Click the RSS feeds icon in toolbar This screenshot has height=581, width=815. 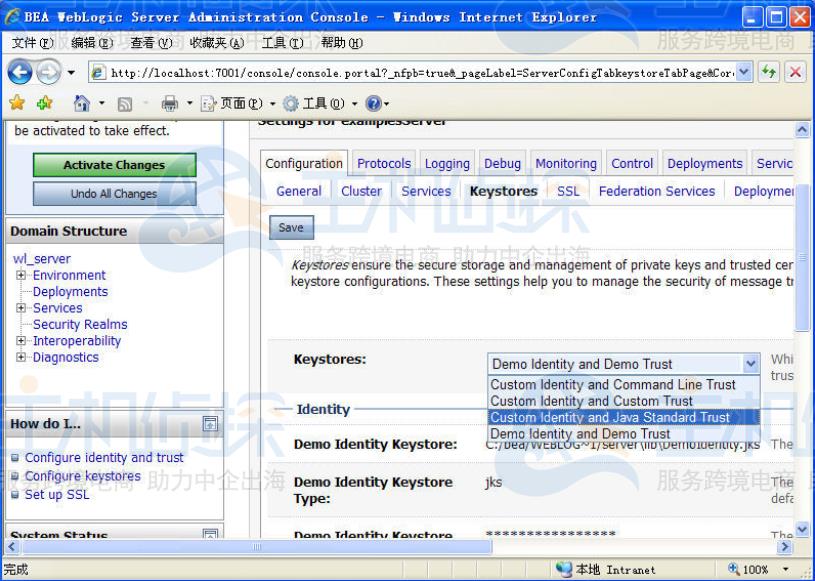tap(125, 104)
